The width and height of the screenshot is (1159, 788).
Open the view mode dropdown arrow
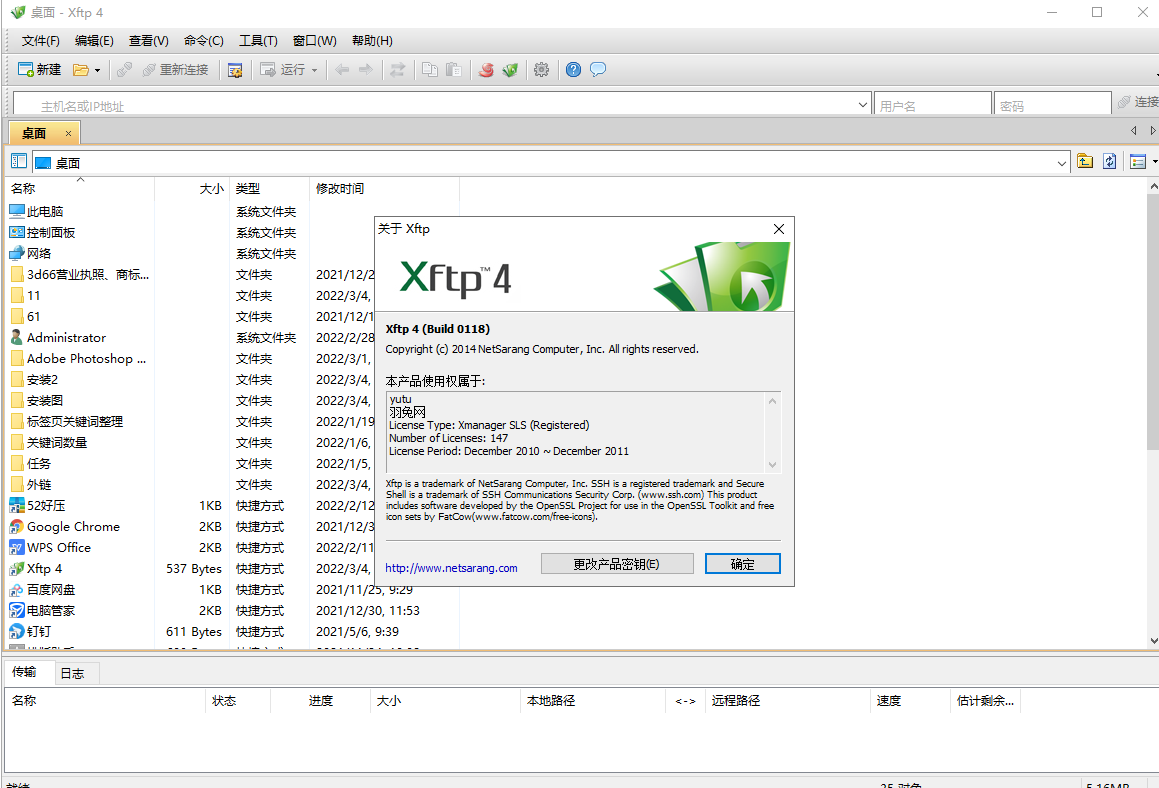tap(1154, 162)
